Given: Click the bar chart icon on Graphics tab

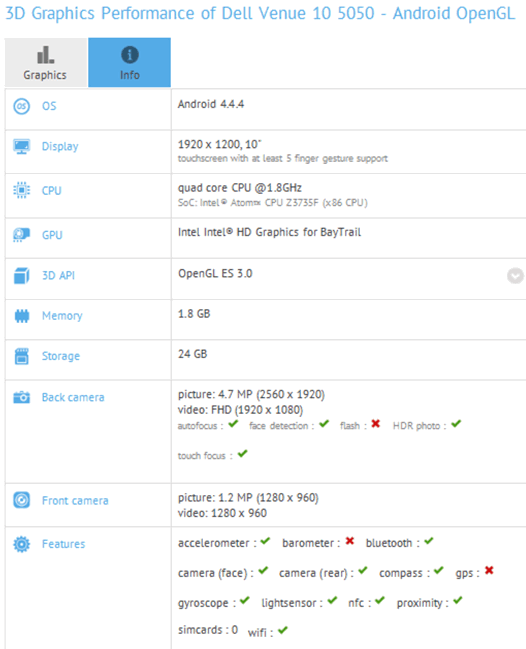Looking at the screenshot, I should pos(45,55).
